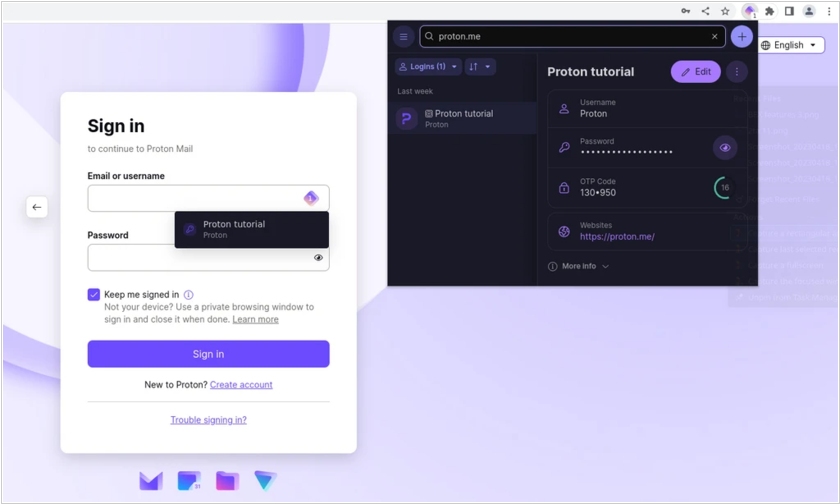The width and height of the screenshot is (840, 504).
Task: Open the Logins (1) filter dropdown
Action: [x=428, y=66]
